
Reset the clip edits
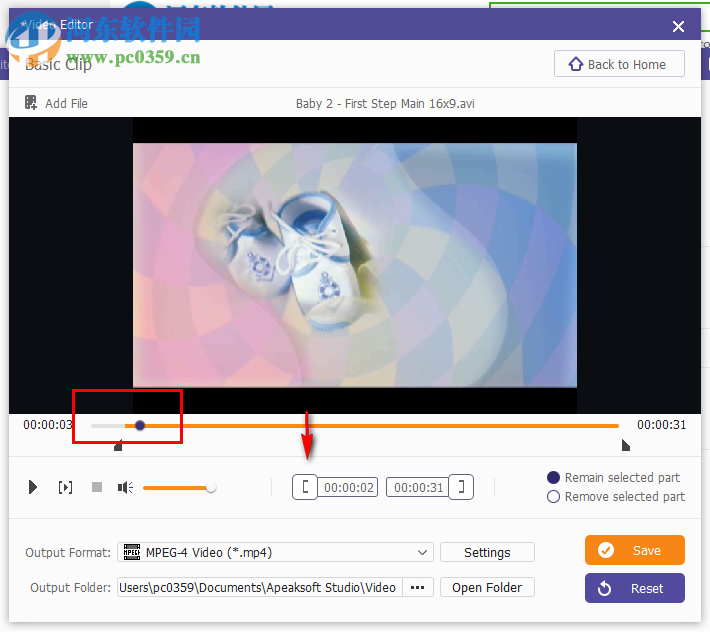click(x=634, y=588)
